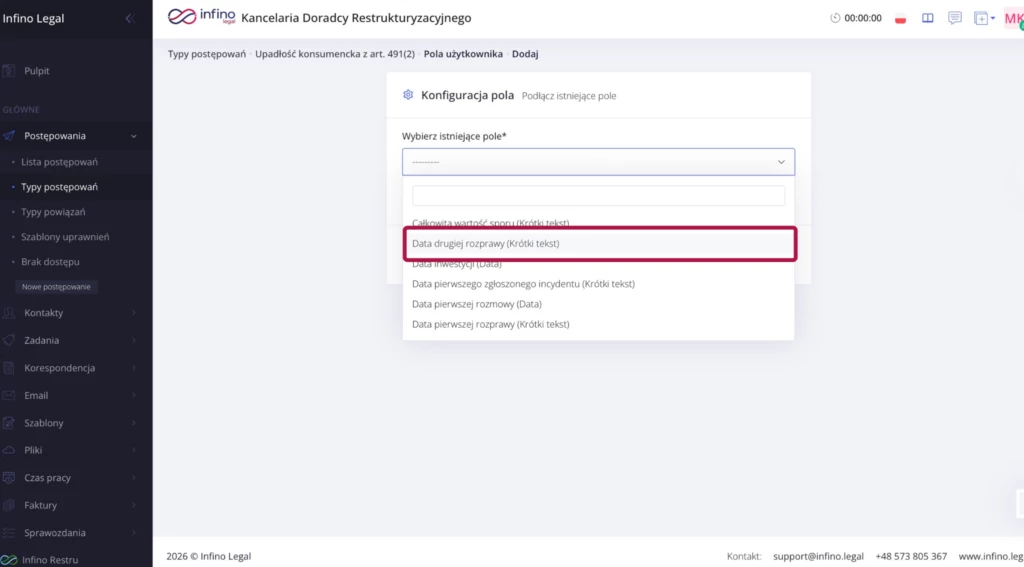Click the Infino Legal logo
1024x567 pixels.
tap(201, 17)
